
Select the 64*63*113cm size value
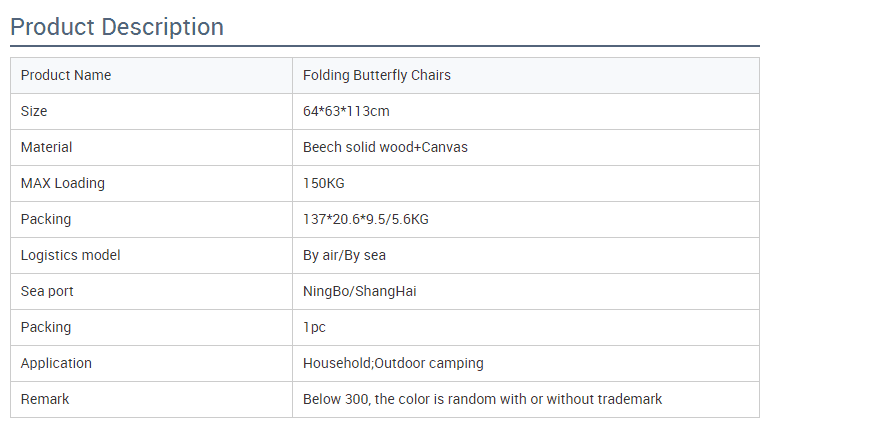click(346, 111)
